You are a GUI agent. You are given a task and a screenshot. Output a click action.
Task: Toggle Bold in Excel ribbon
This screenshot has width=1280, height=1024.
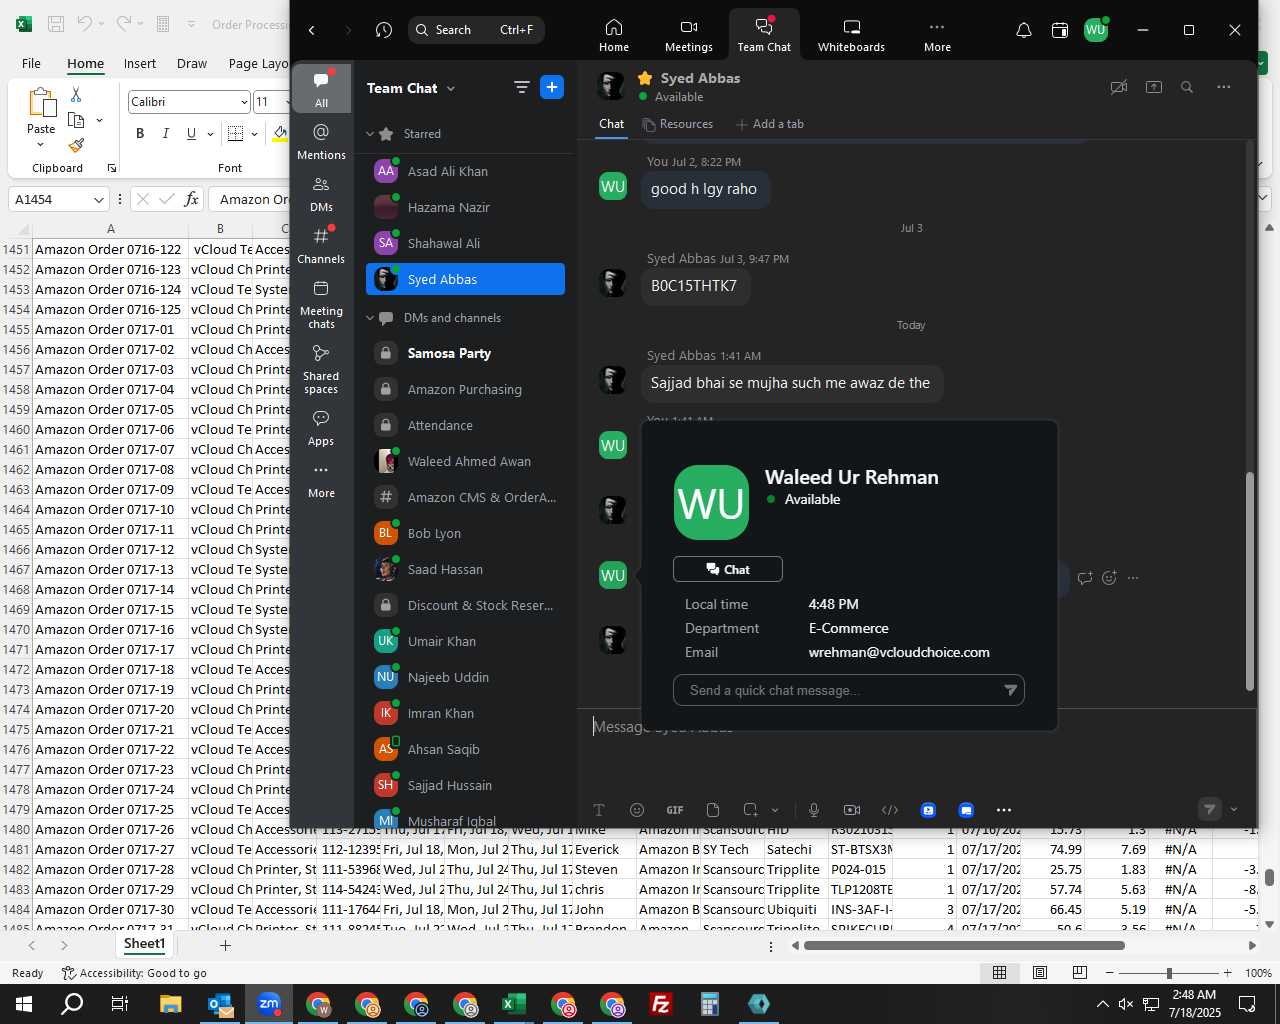[140, 133]
